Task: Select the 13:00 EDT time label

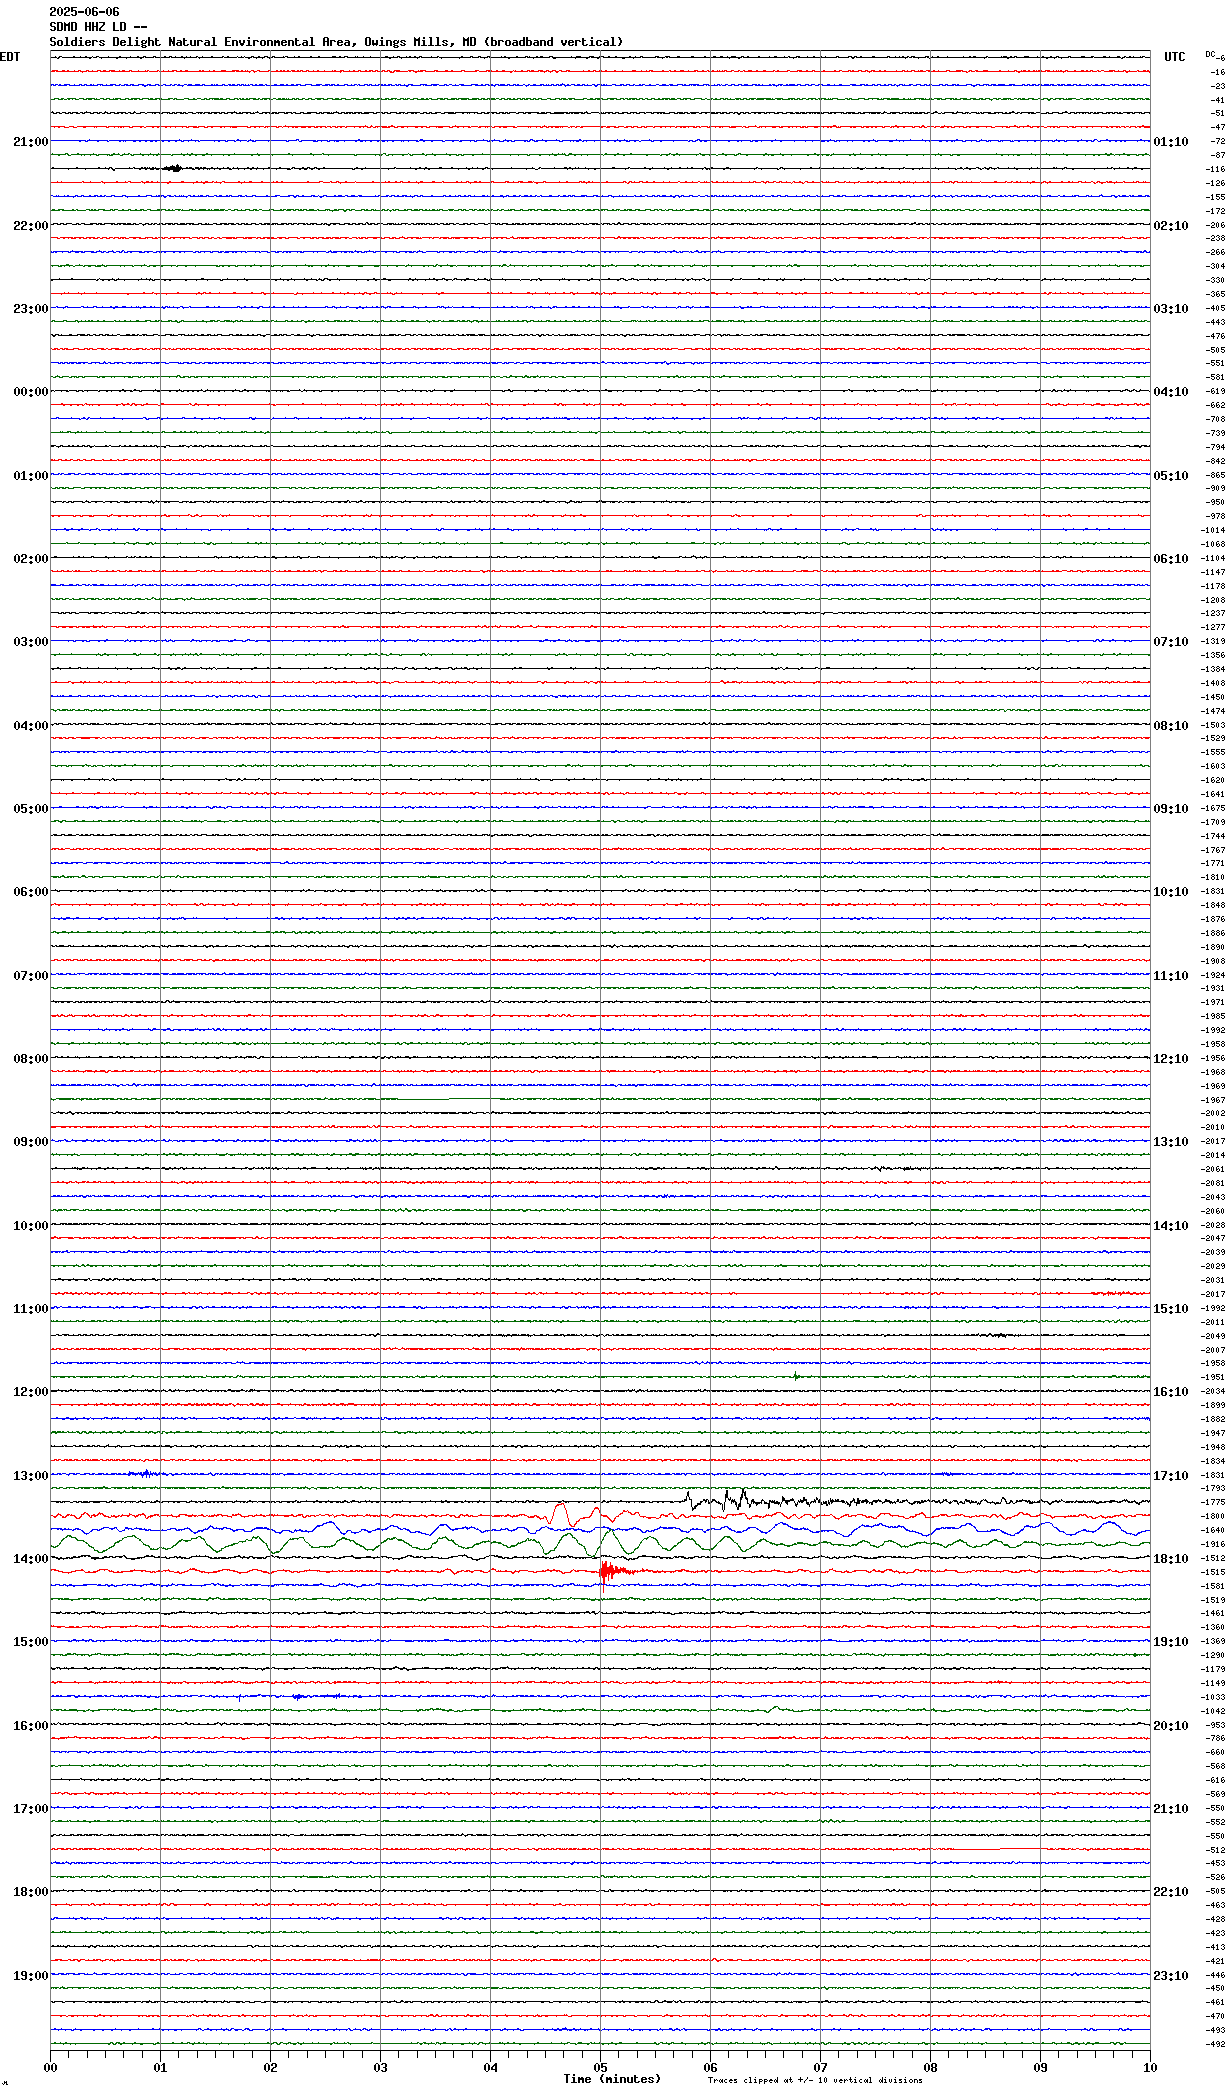Action: (31, 1476)
